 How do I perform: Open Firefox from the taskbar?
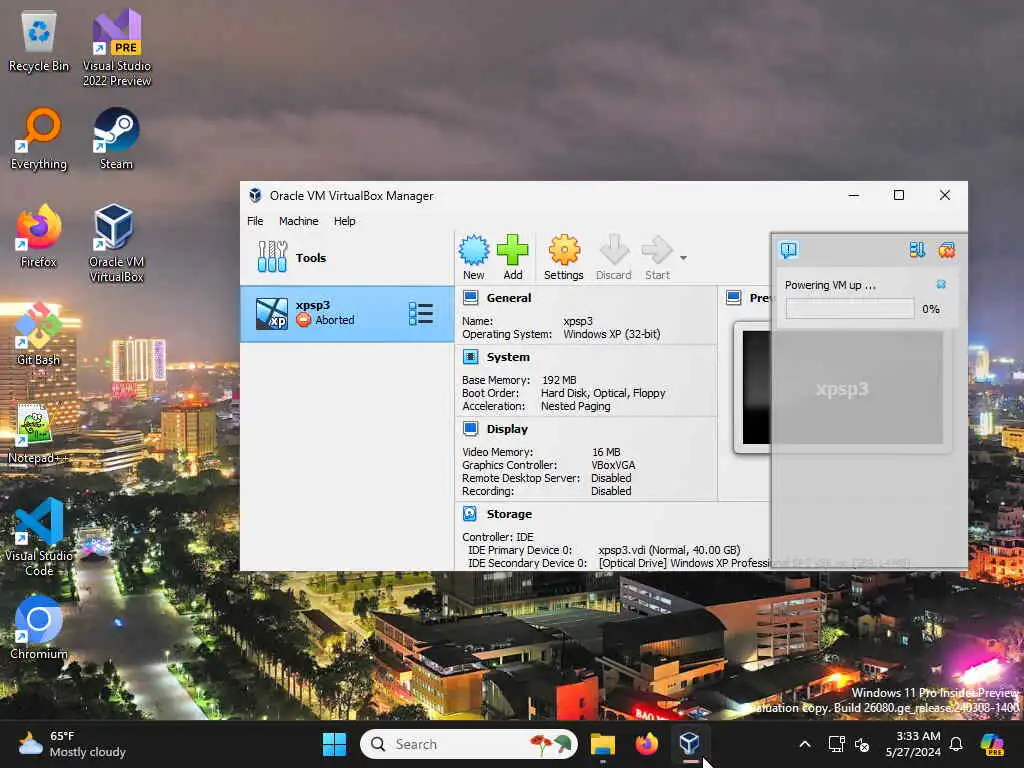(646, 744)
